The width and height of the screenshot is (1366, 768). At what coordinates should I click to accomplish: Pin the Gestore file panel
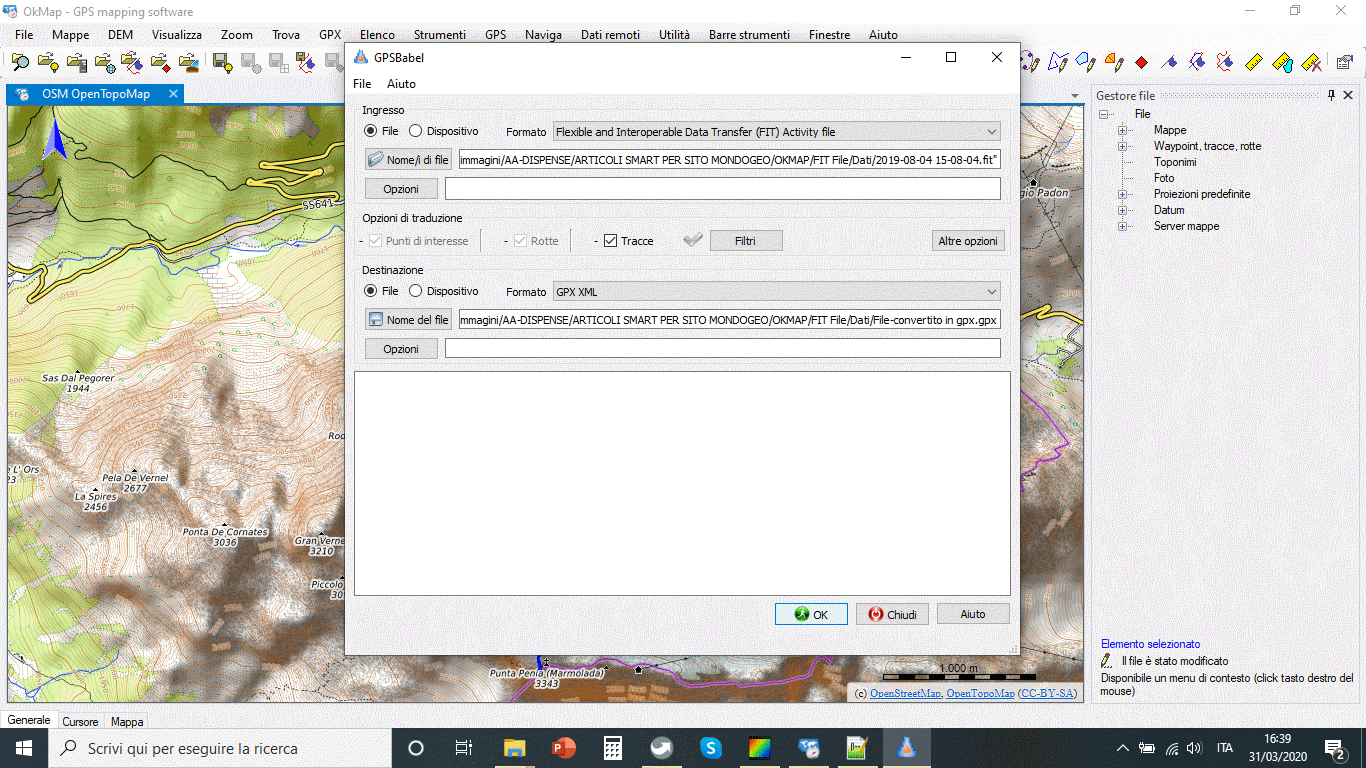(x=1332, y=95)
